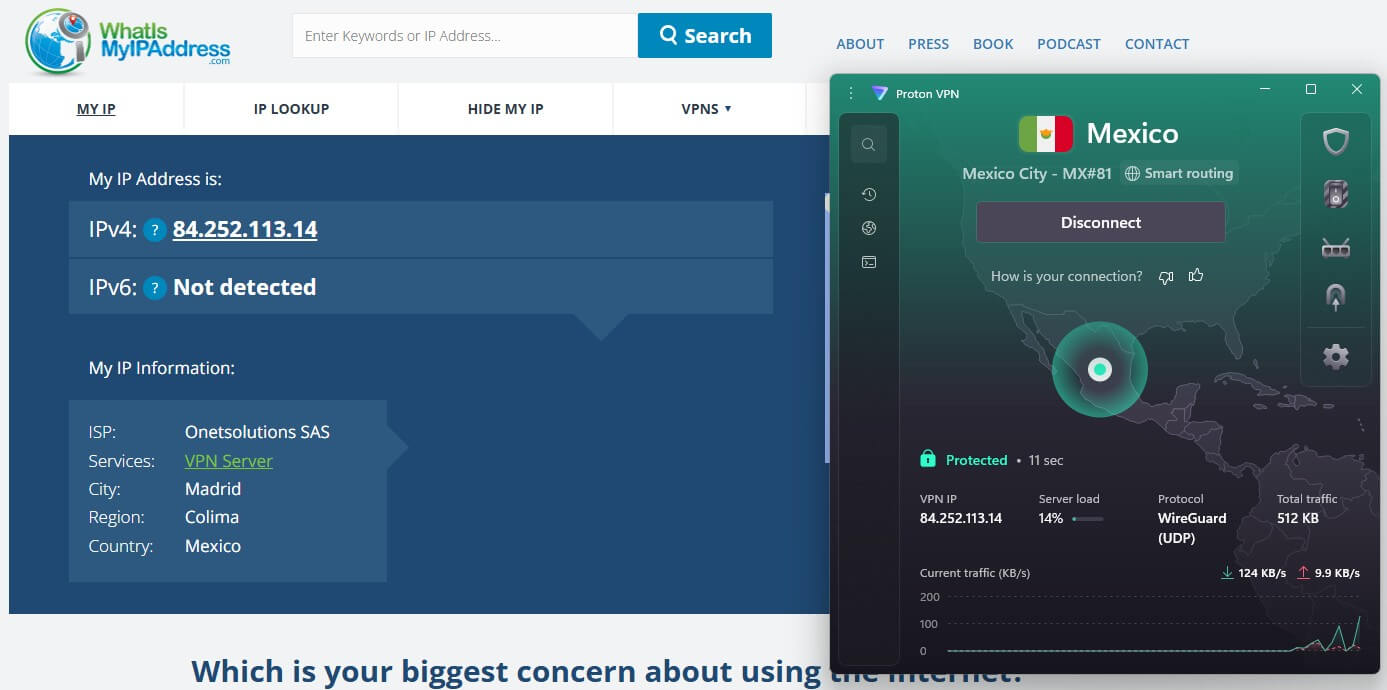Open the IP LOOKUP tab
This screenshot has width=1387, height=690.
click(291, 109)
